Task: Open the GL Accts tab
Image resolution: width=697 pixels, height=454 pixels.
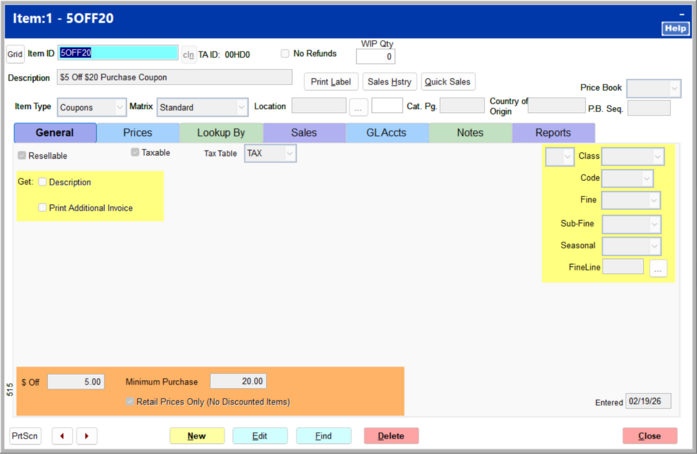Action: click(x=387, y=132)
